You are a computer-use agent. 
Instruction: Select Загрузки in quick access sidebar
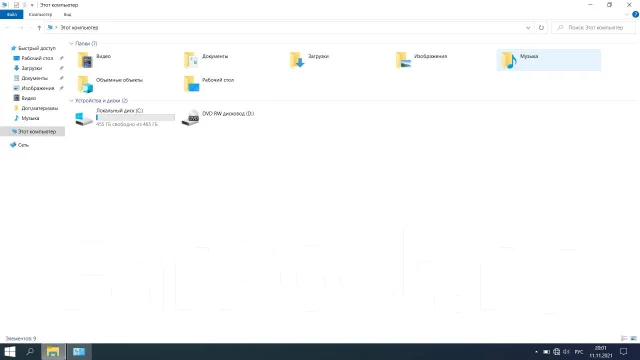pos(31,68)
